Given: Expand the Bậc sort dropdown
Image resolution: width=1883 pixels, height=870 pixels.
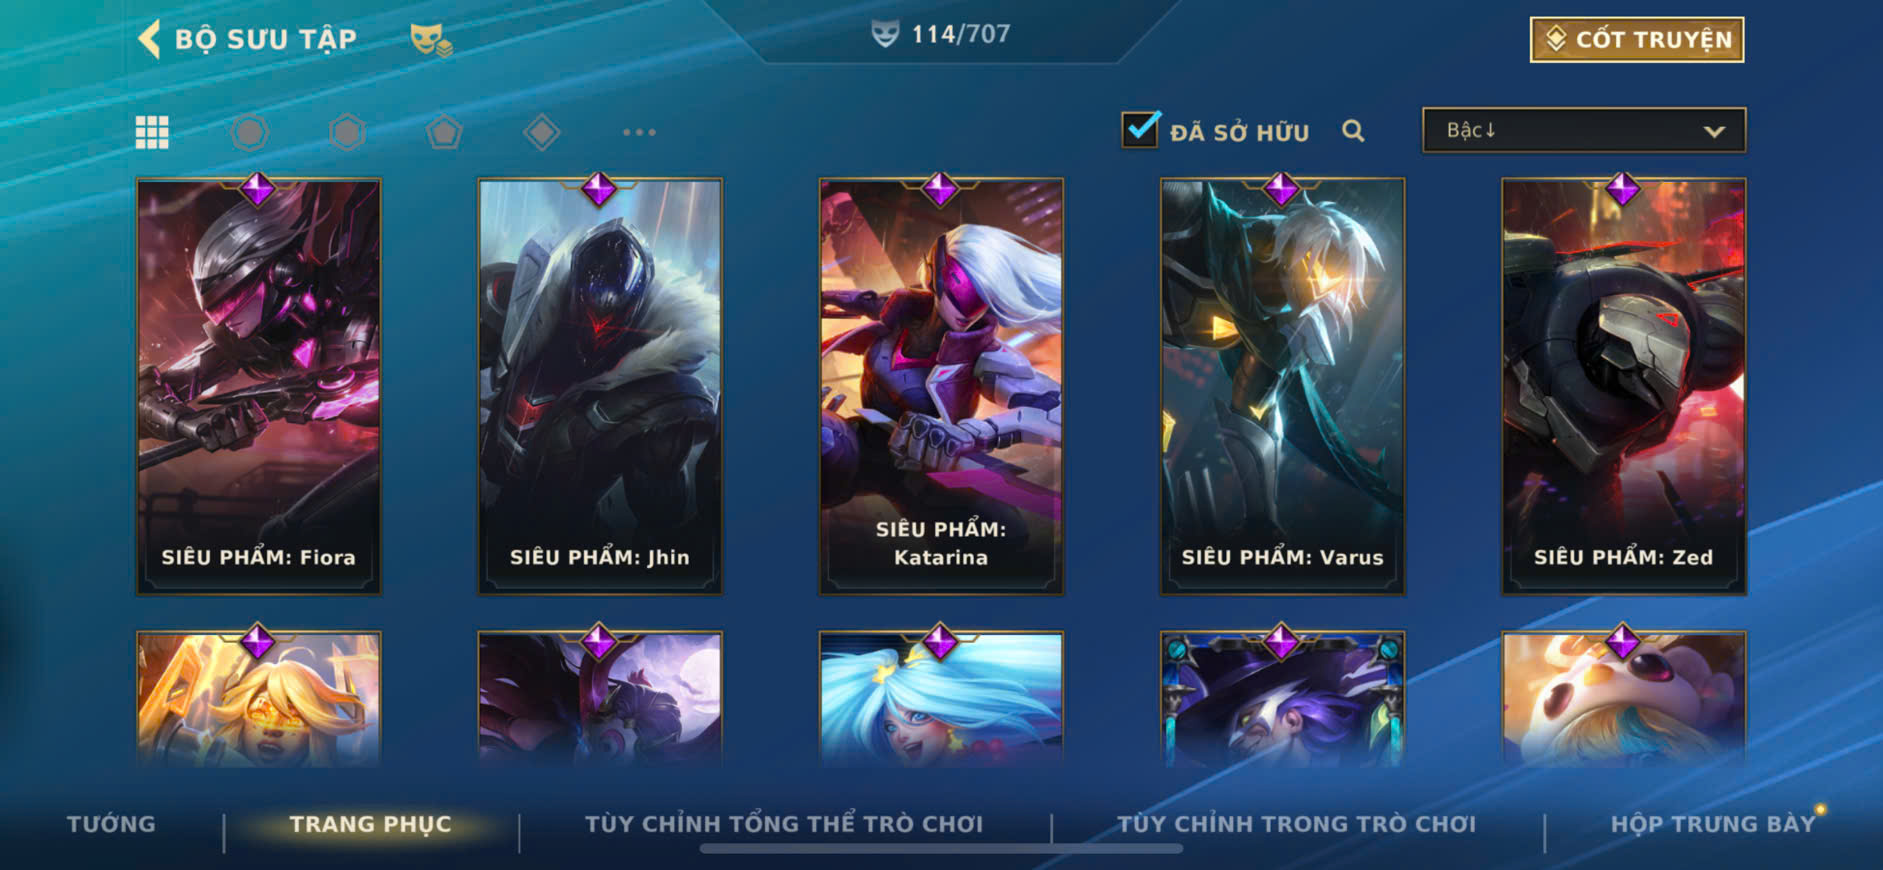Looking at the screenshot, I should [1584, 130].
